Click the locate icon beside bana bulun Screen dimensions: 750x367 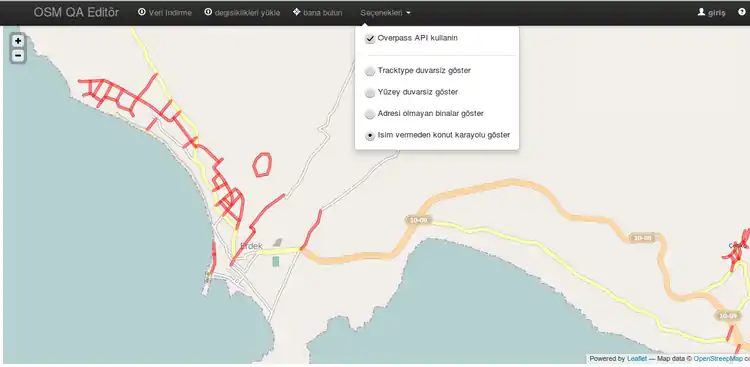pos(296,12)
